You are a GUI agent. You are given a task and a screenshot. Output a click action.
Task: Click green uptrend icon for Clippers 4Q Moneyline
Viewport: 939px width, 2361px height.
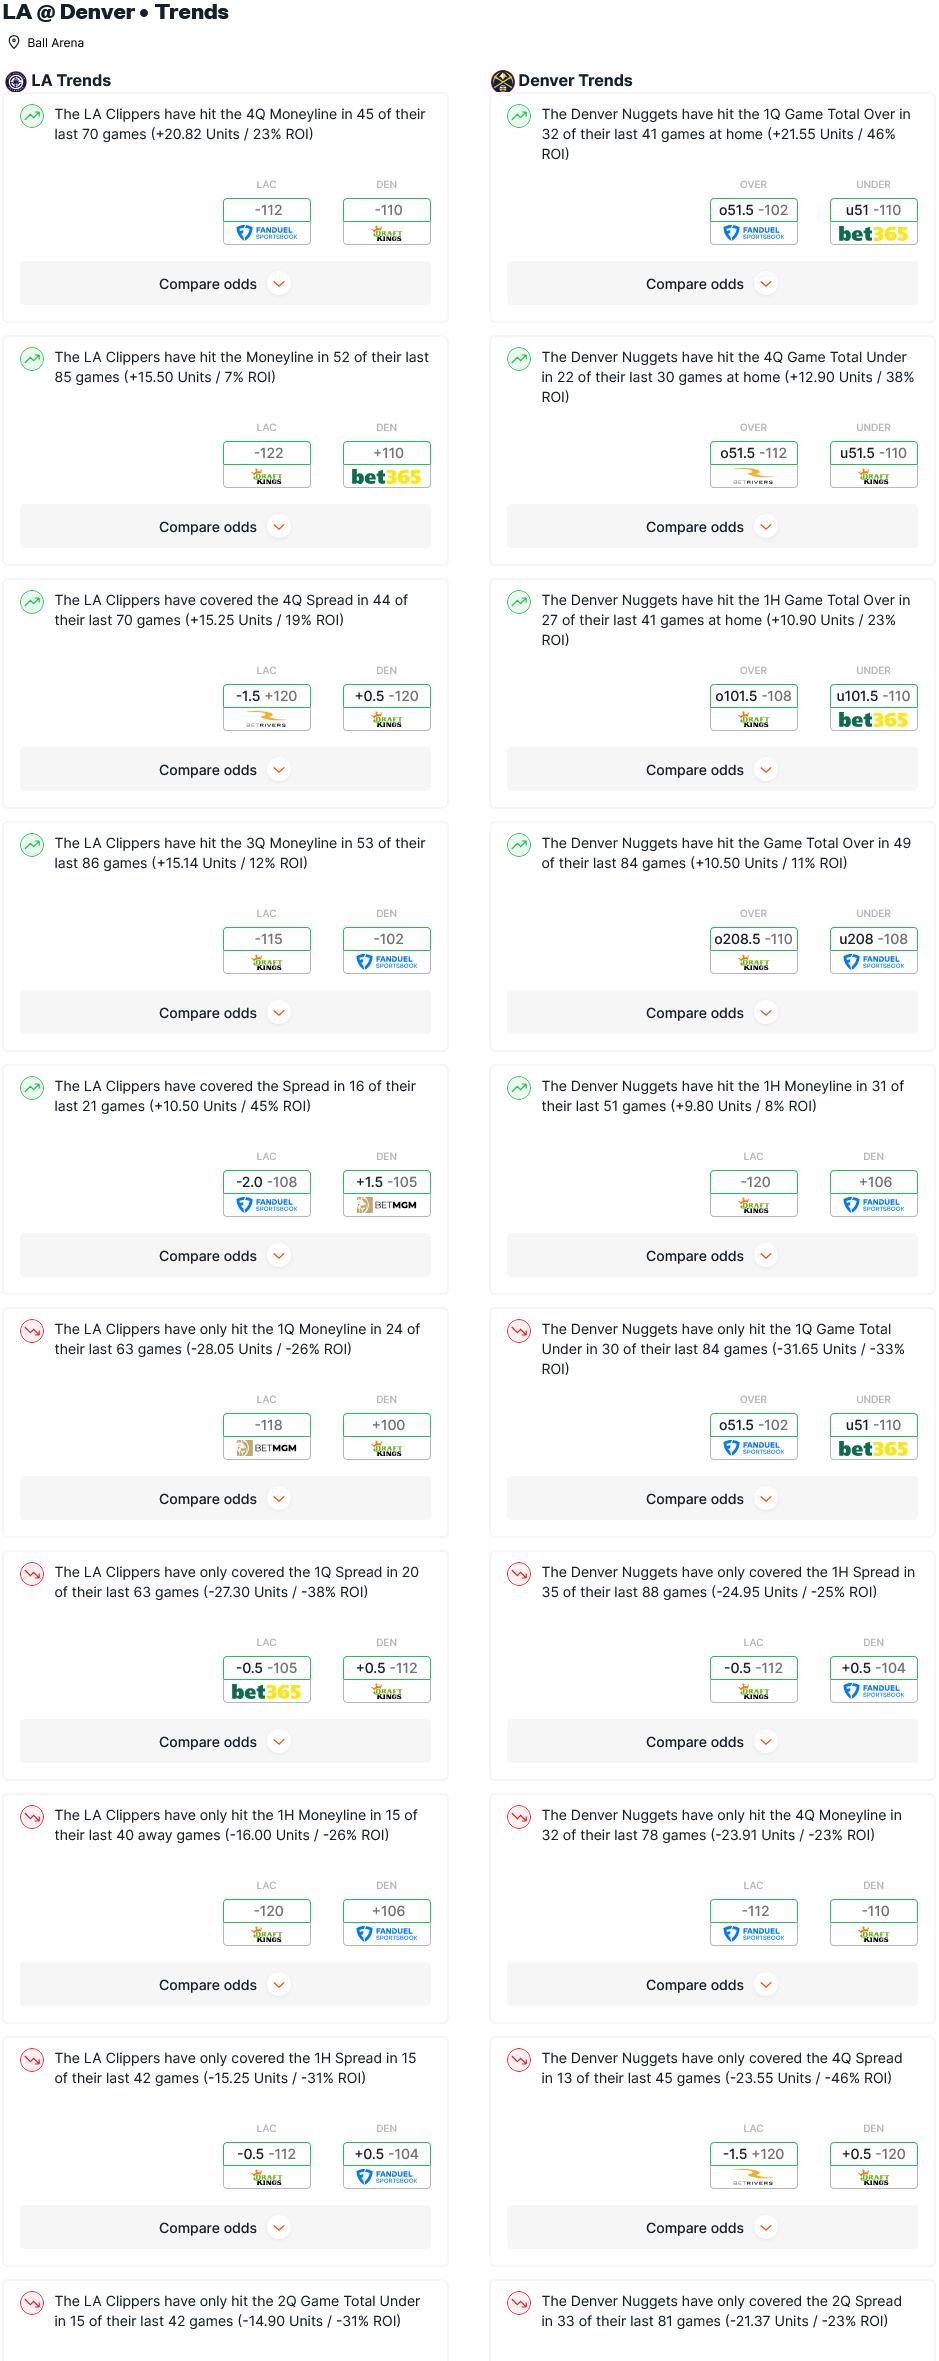pyautogui.click(x=32, y=116)
